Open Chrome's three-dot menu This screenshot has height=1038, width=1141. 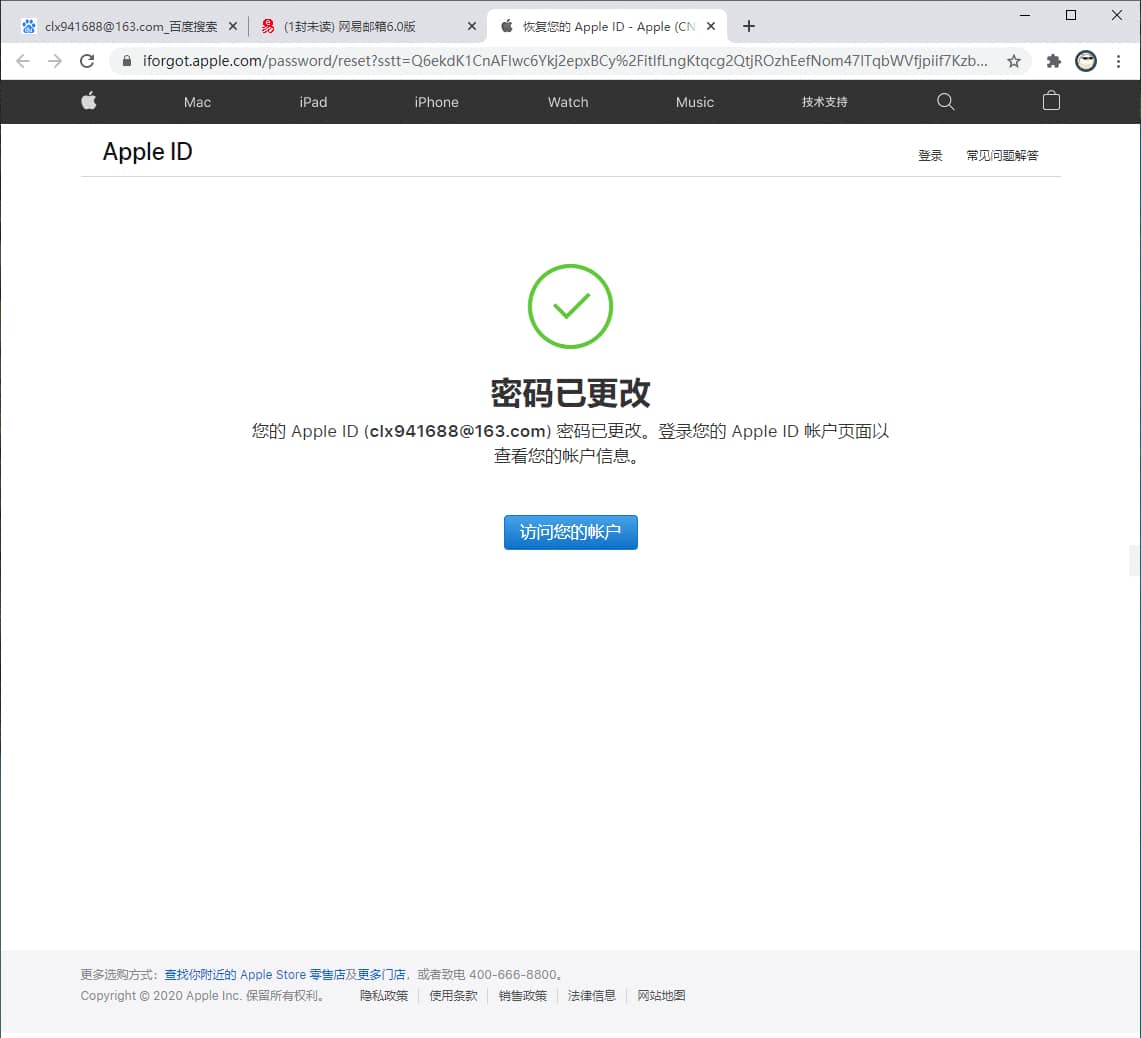(1118, 61)
